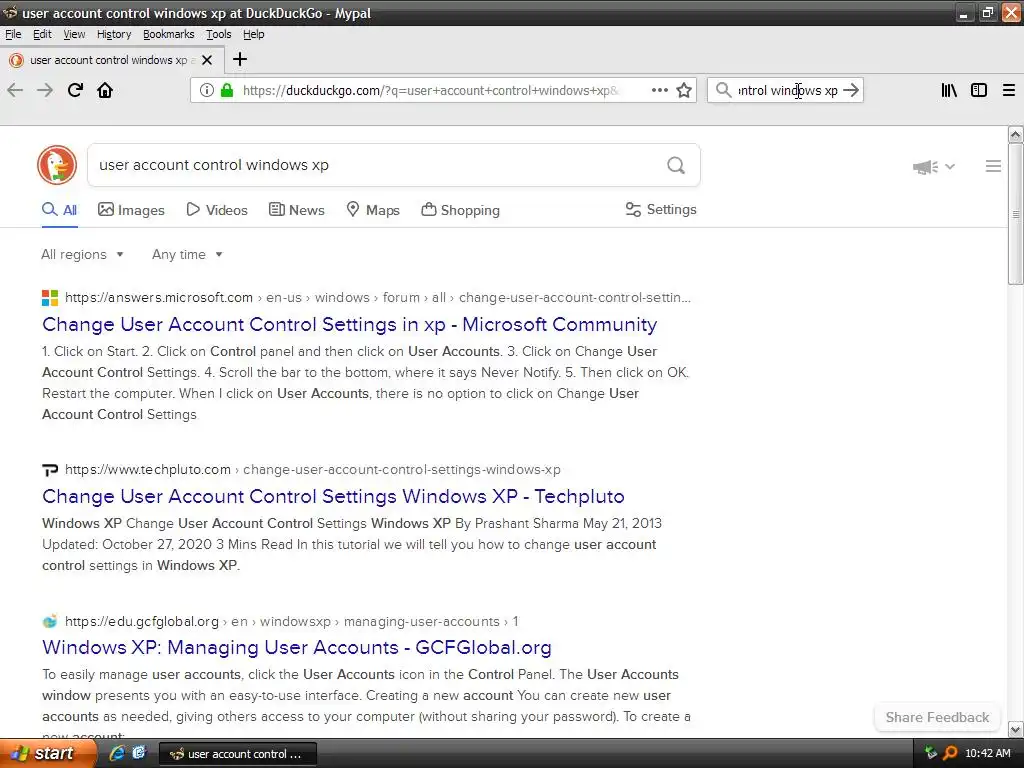Click the DuckDuckGo search query field
Viewport: 1024px width, 768px height.
[376, 165]
